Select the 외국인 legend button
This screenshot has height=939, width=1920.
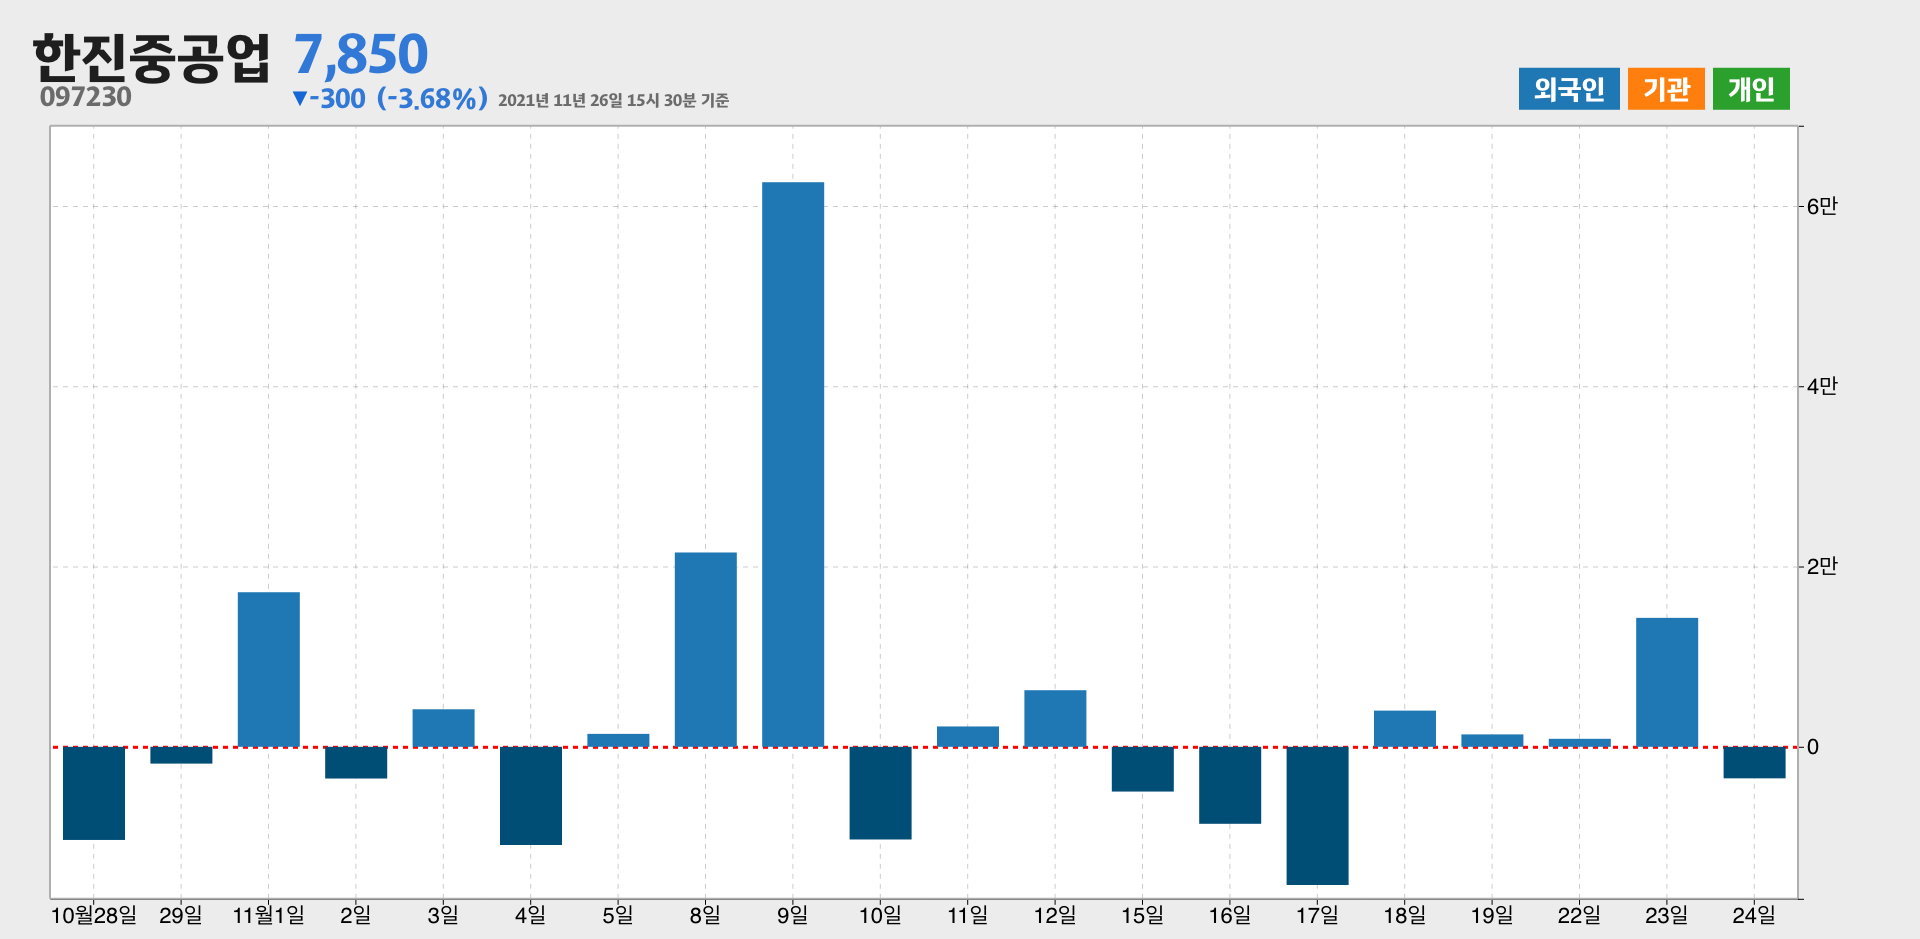pos(1569,89)
